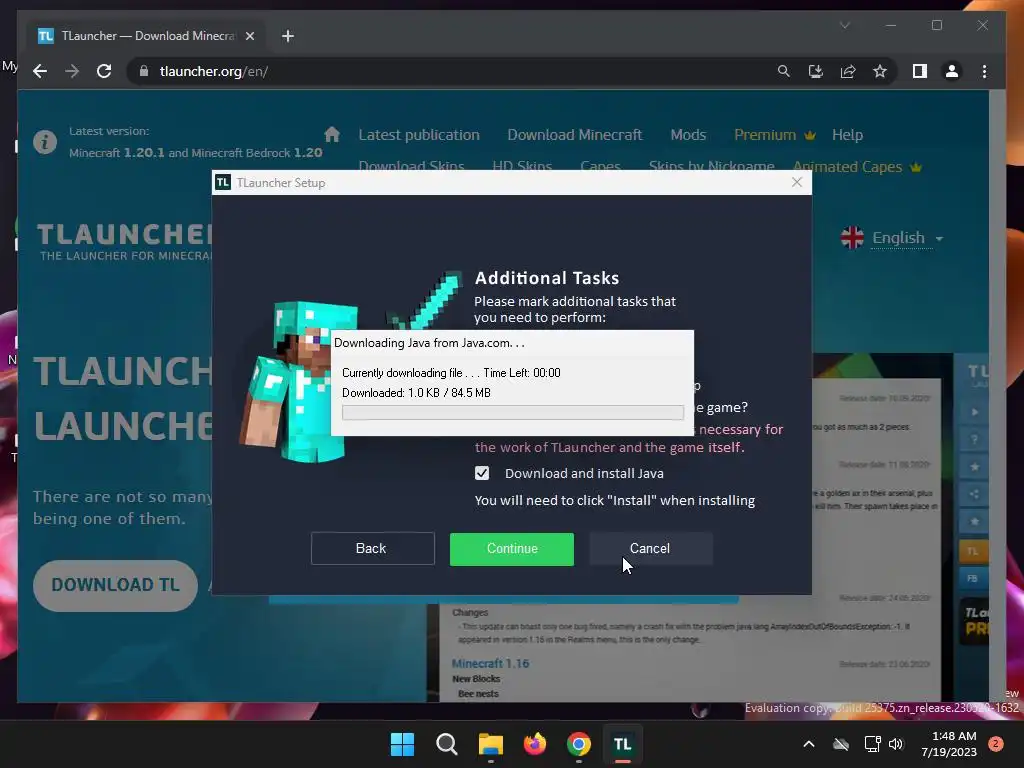The width and height of the screenshot is (1024, 768).
Task: Click the "Additional Tasks" heading
Action: (x=547, y=278)
